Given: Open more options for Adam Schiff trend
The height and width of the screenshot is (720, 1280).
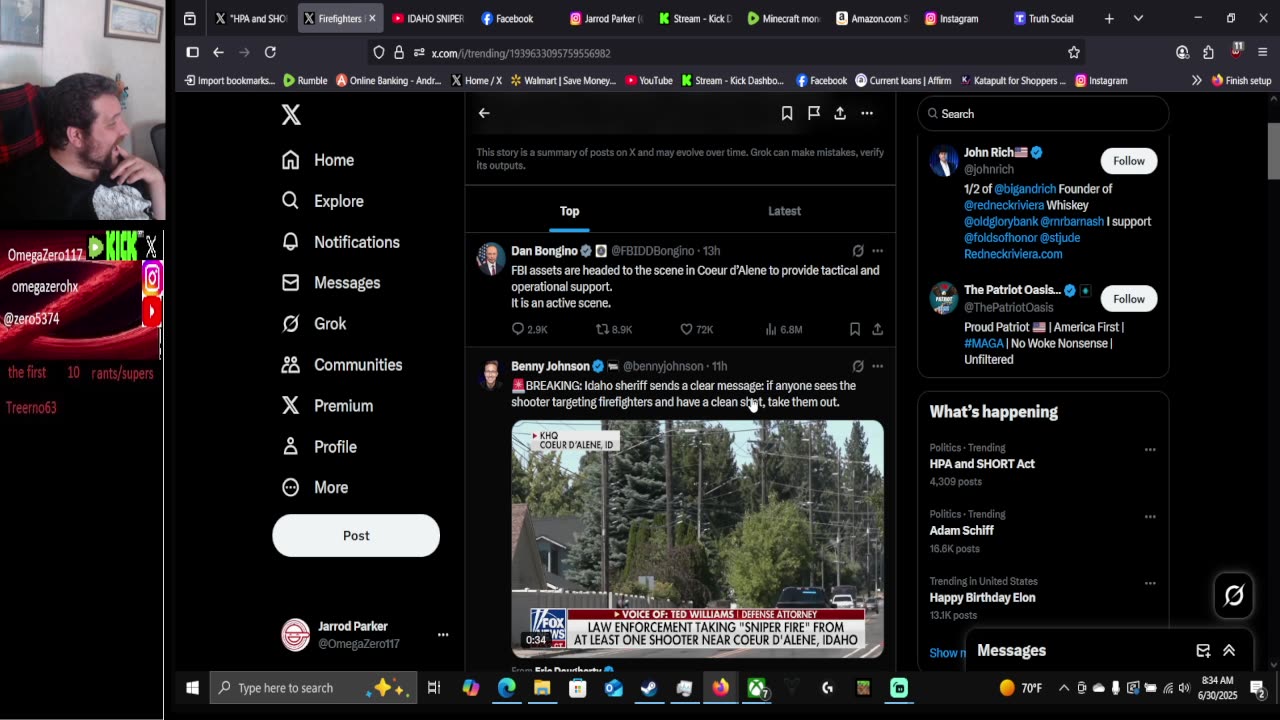Looking at the screenshot, I should 1150,517.
